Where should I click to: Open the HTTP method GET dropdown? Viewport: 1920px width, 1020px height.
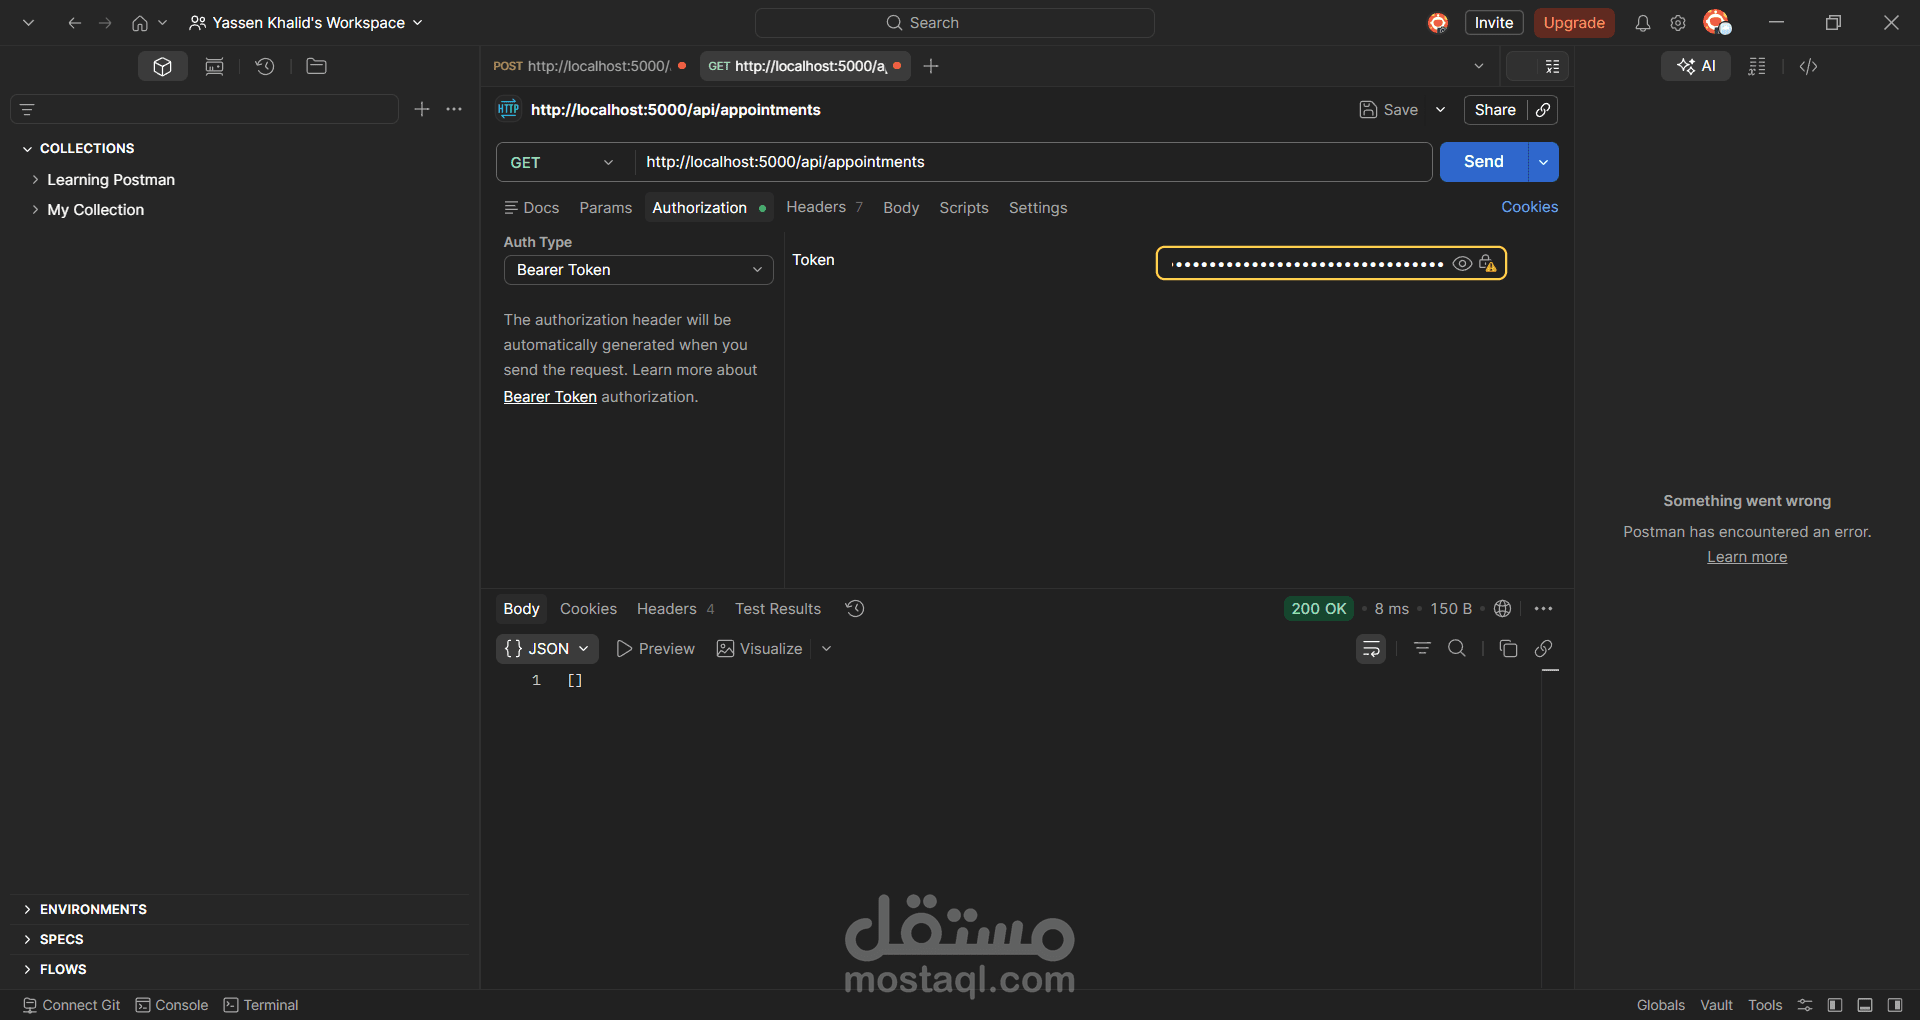565,162
